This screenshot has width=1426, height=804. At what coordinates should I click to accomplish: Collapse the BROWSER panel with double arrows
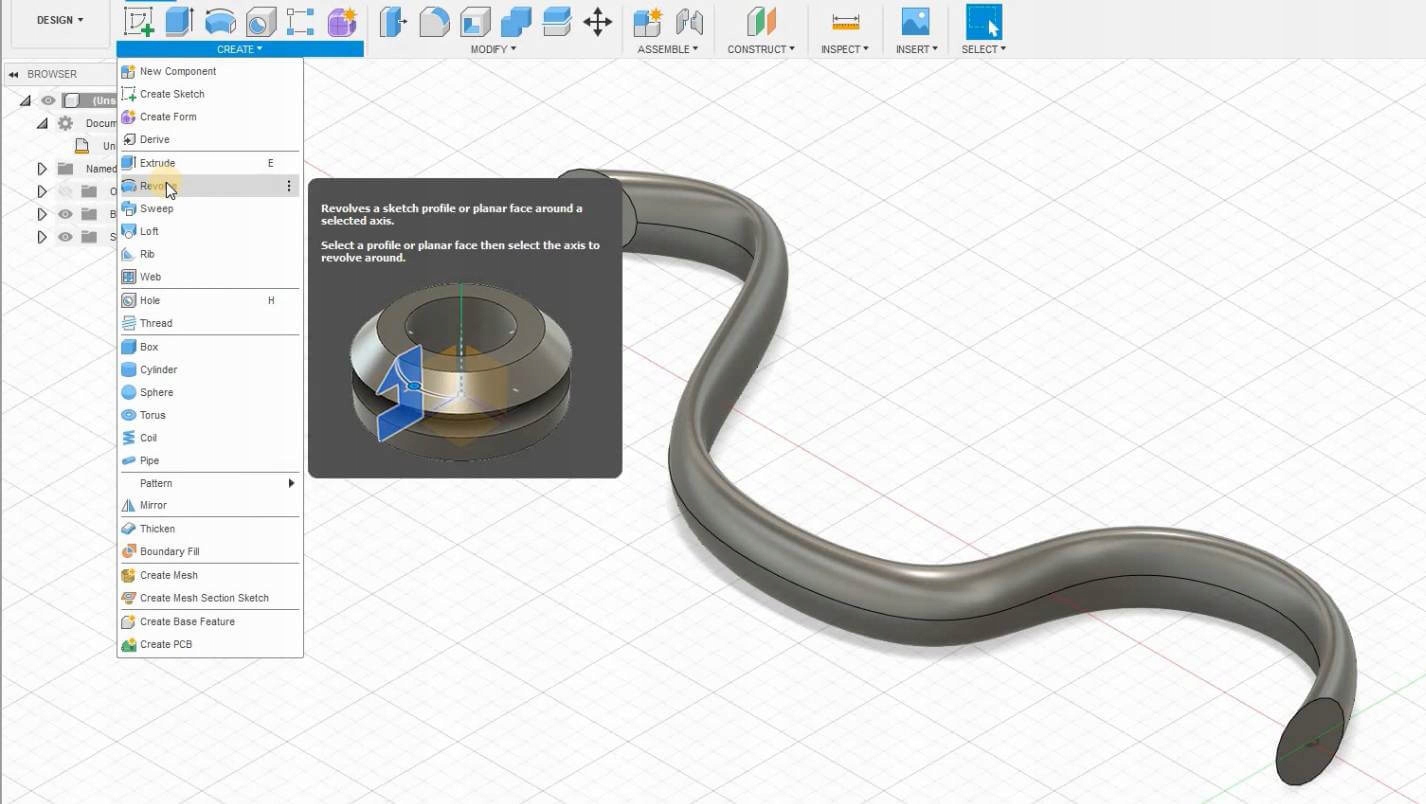[14, 74]
